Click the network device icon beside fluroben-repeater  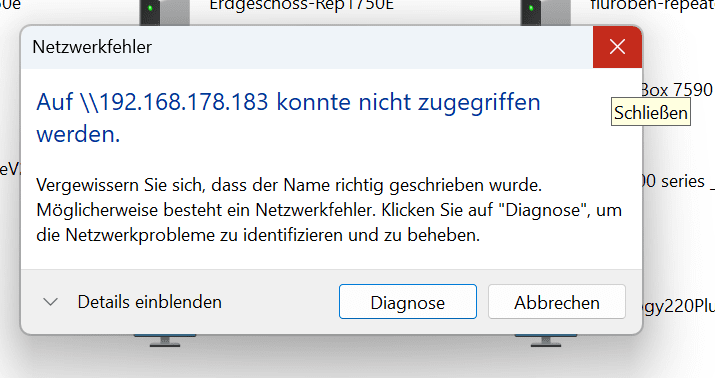(545, 12)
